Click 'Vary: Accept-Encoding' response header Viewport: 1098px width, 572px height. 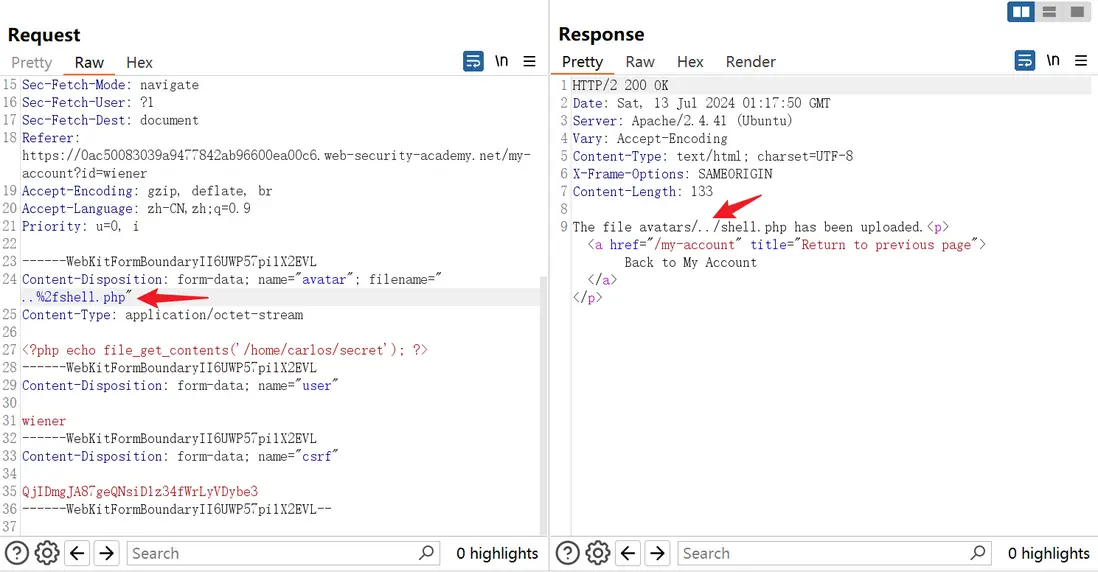[650, 139]
